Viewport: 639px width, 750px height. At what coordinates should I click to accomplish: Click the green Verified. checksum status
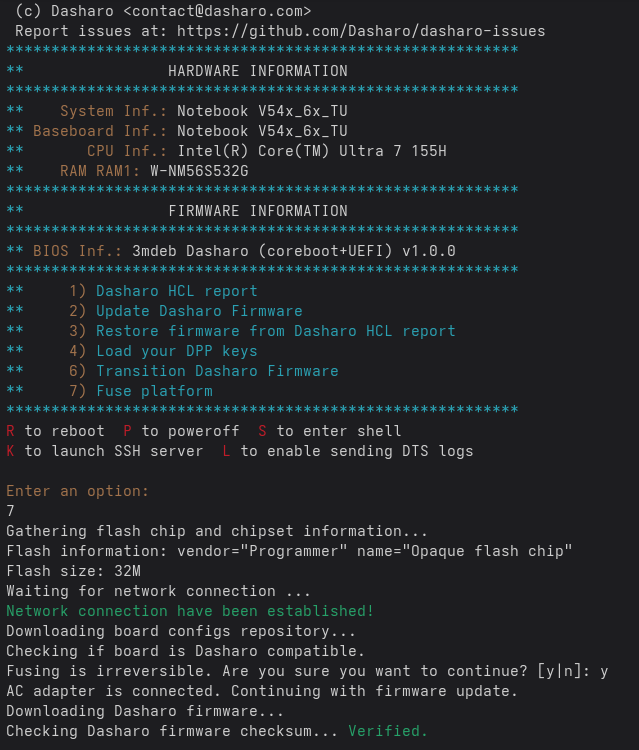[387, 731]
